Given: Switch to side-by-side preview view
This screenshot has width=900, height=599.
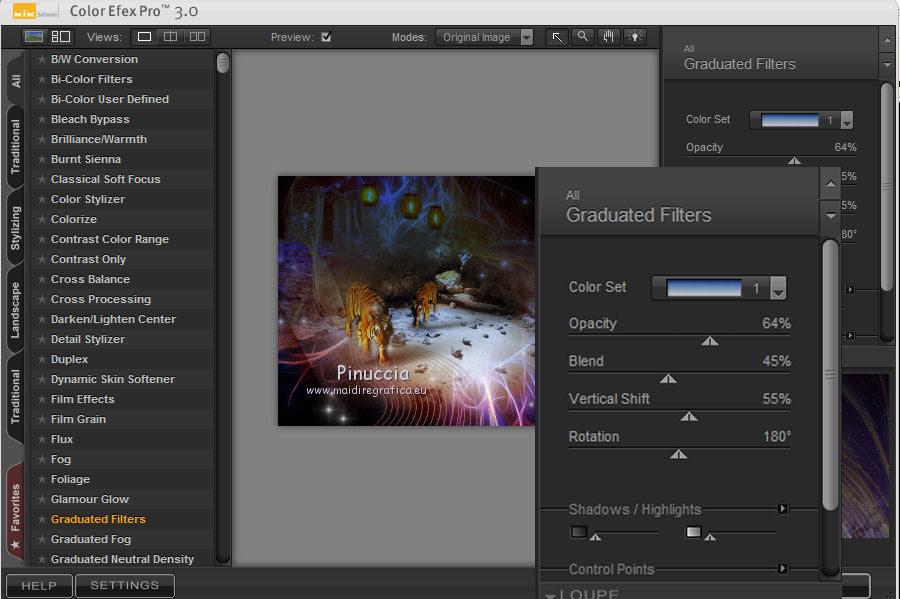Looking at the screenshot, I should (197, 37).
